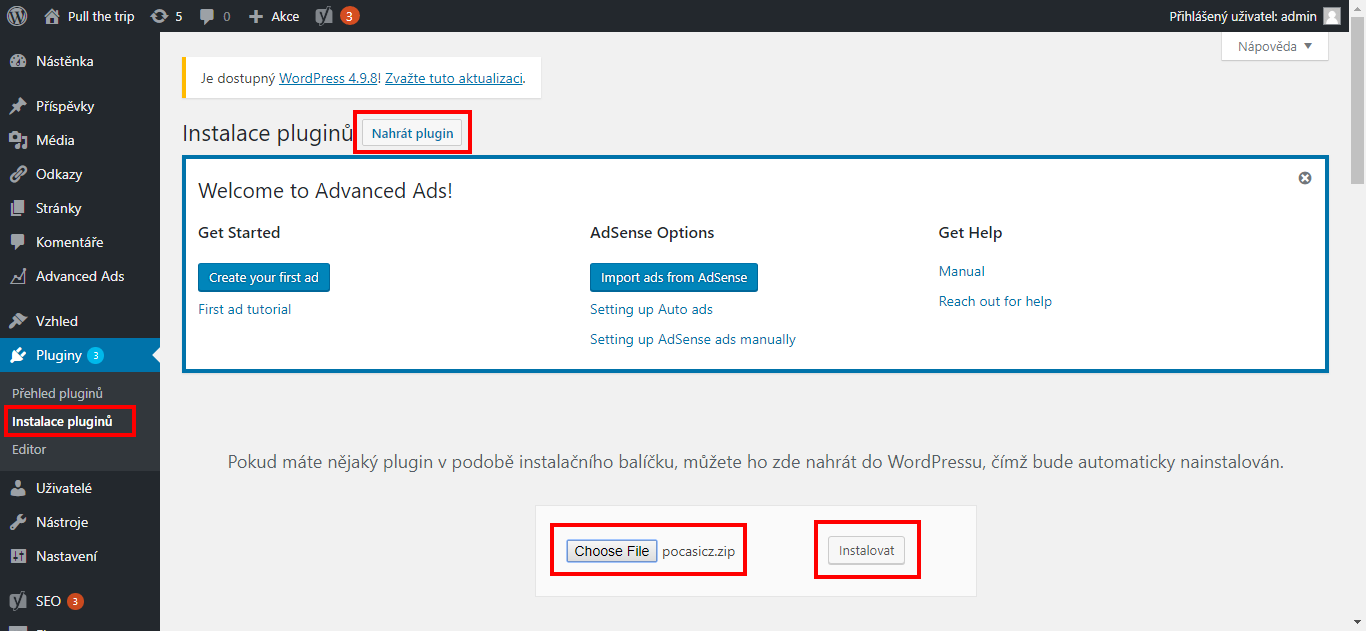
Task: Open the plugin Editor submenu item
Action: [x=29, y=449]
